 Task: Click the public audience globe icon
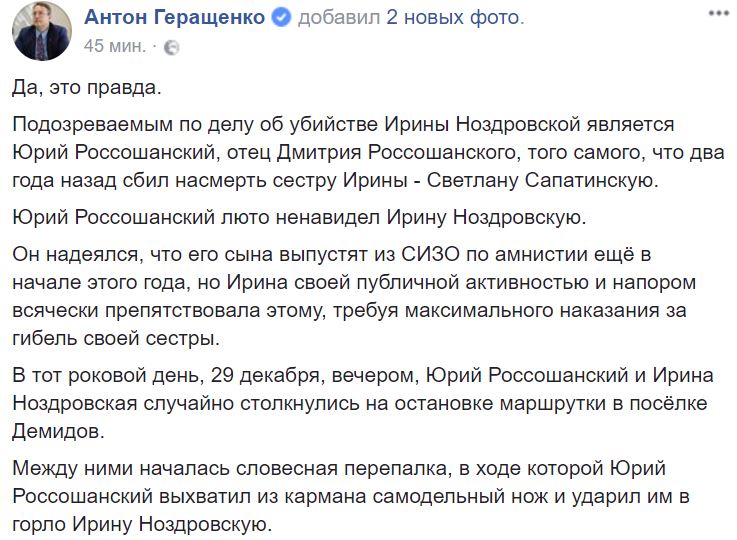[x=171, y=47]
